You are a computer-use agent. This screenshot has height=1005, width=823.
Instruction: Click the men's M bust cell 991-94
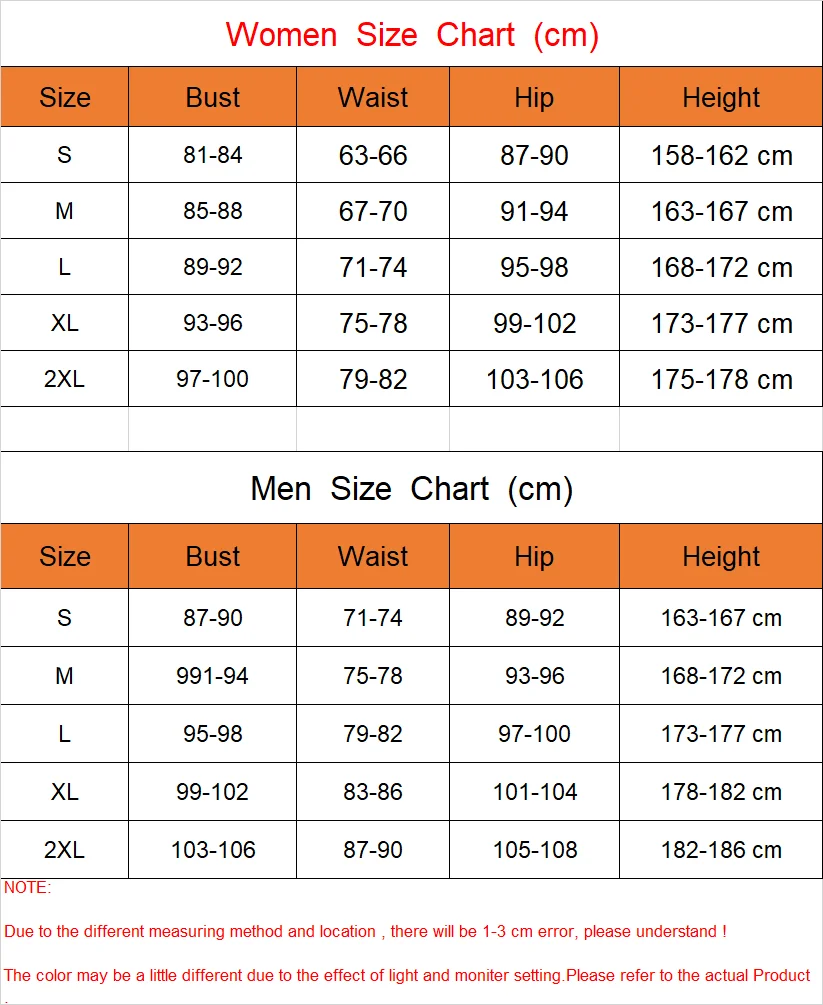pos(213,676)
